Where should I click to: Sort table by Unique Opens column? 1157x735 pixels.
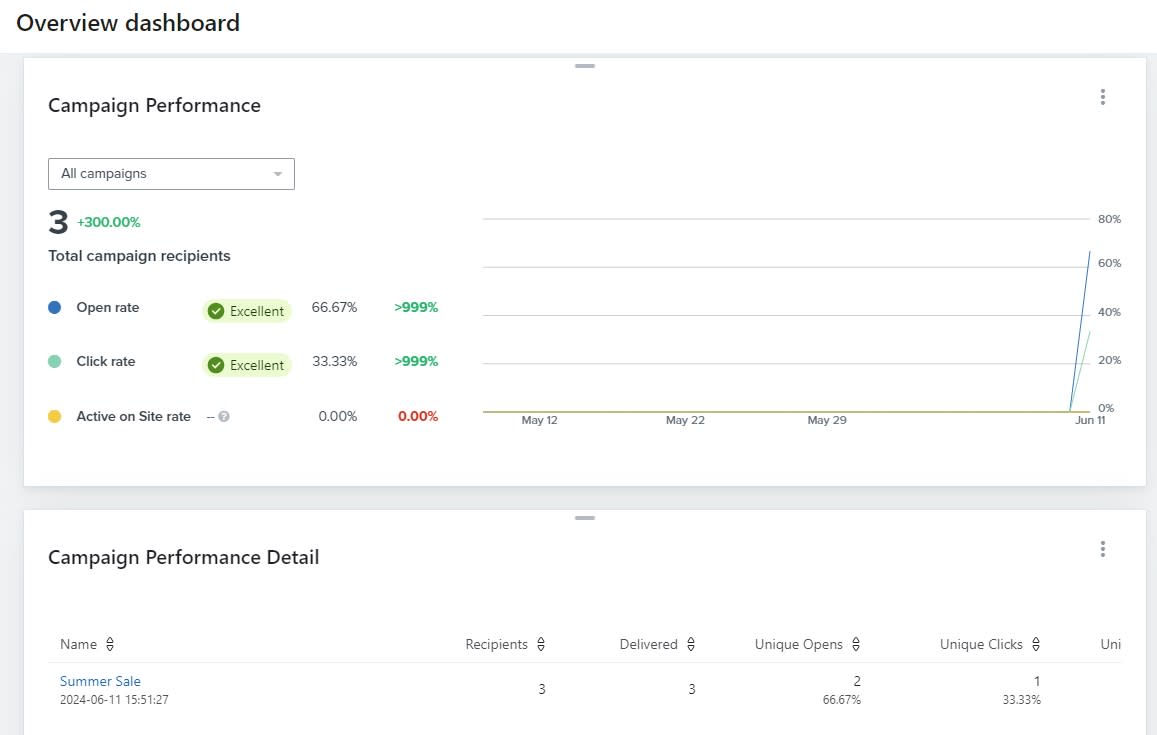pyautogui.click(x=856, y=645)
